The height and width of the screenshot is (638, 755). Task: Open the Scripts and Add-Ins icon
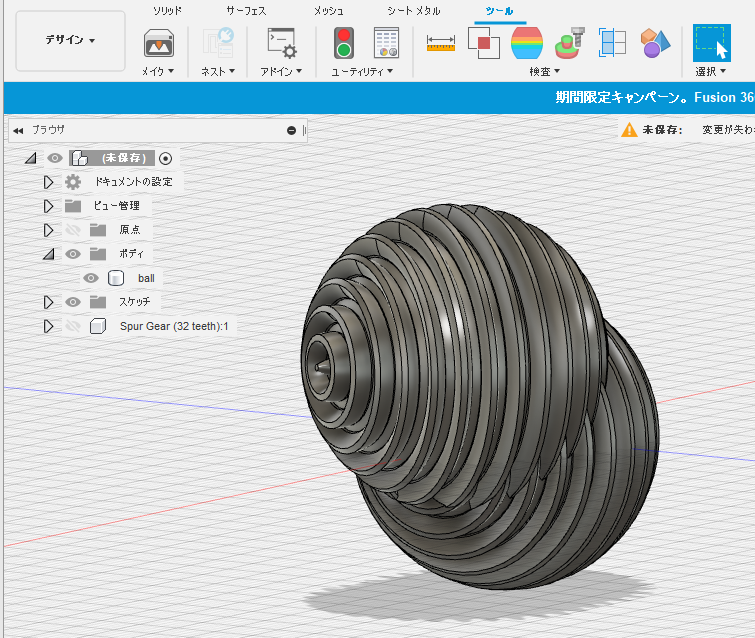pyautogui.click(x=282, y=43)
